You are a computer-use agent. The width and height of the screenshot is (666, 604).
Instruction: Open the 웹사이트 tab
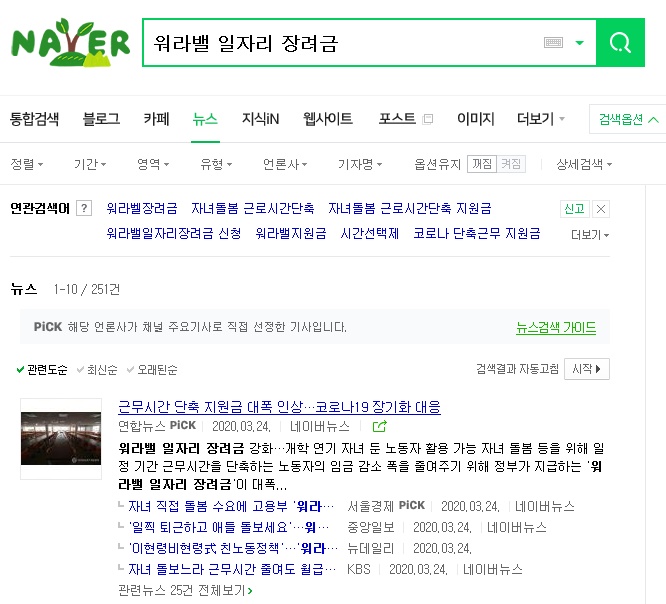327,119
